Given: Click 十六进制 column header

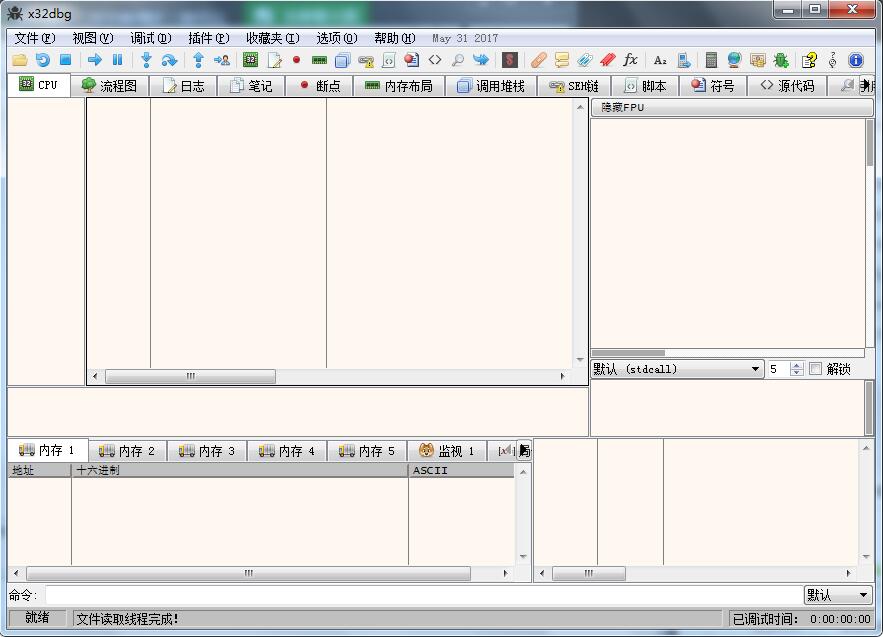Looking at the screenshot, I should pos(240,470).
